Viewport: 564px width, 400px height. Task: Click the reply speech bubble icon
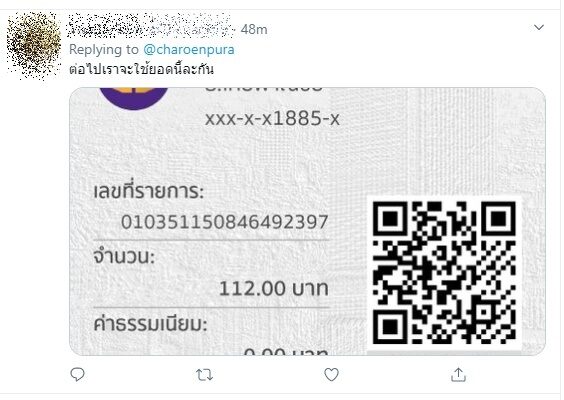77,374
